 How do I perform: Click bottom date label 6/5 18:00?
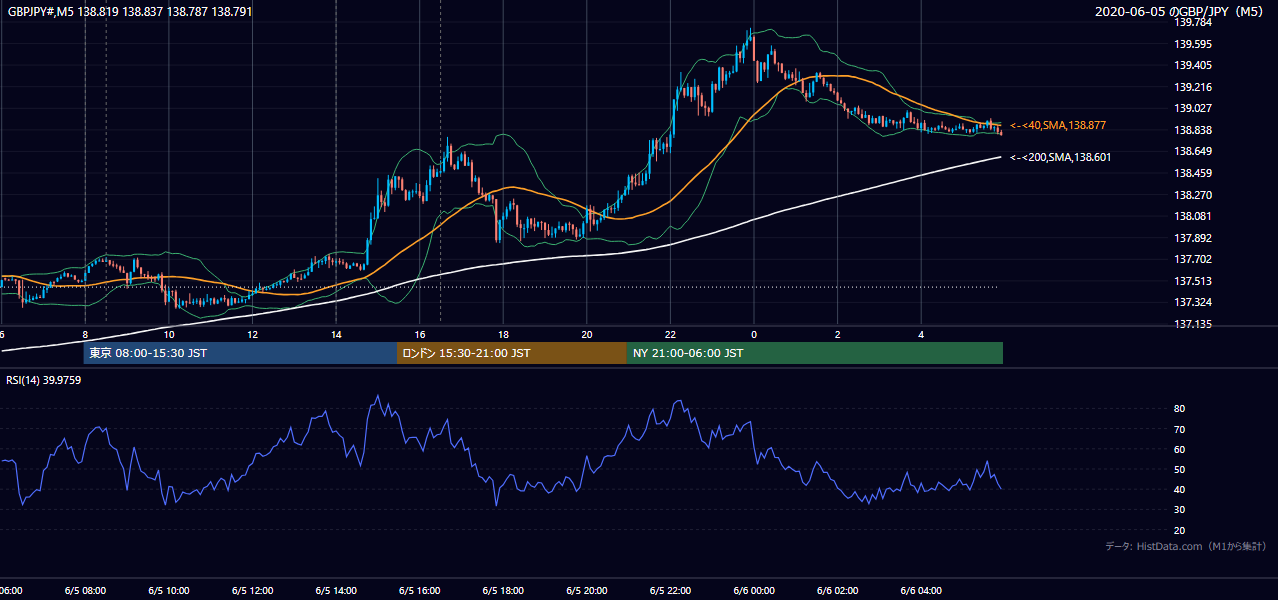pos(504,591)
